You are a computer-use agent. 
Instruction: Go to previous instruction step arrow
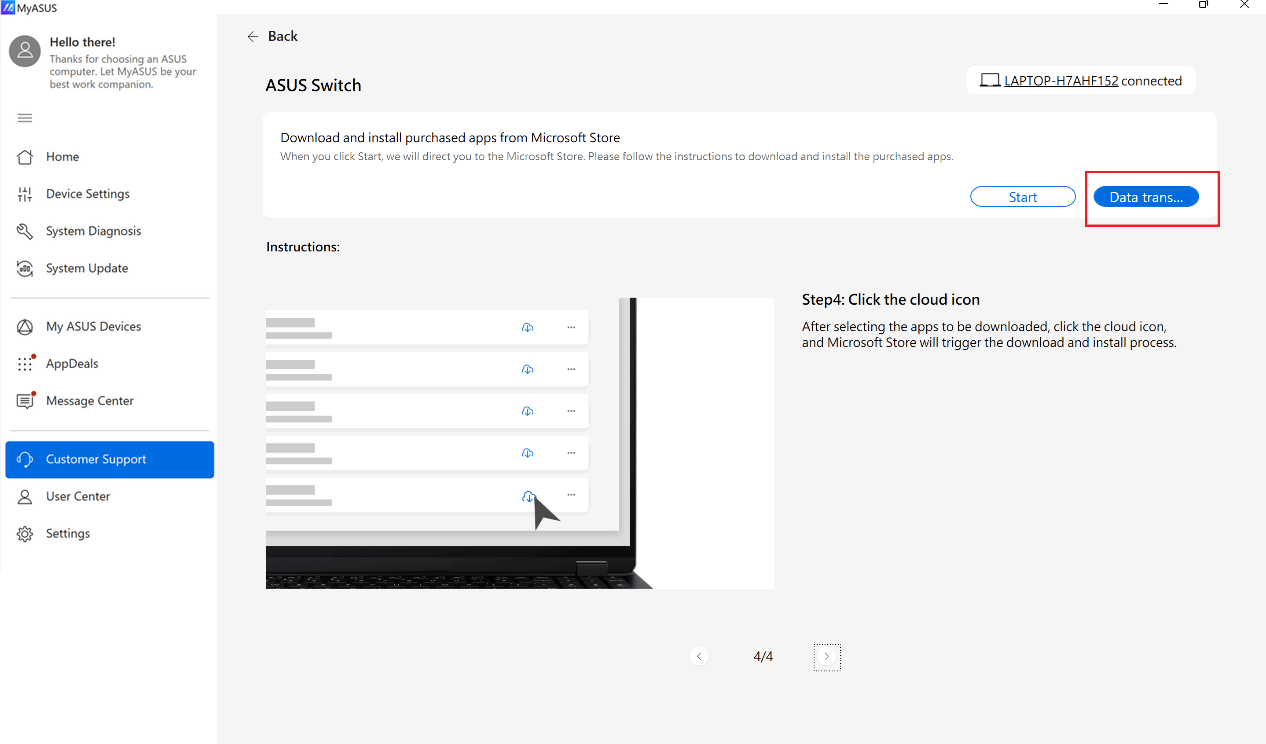point(700,657)
